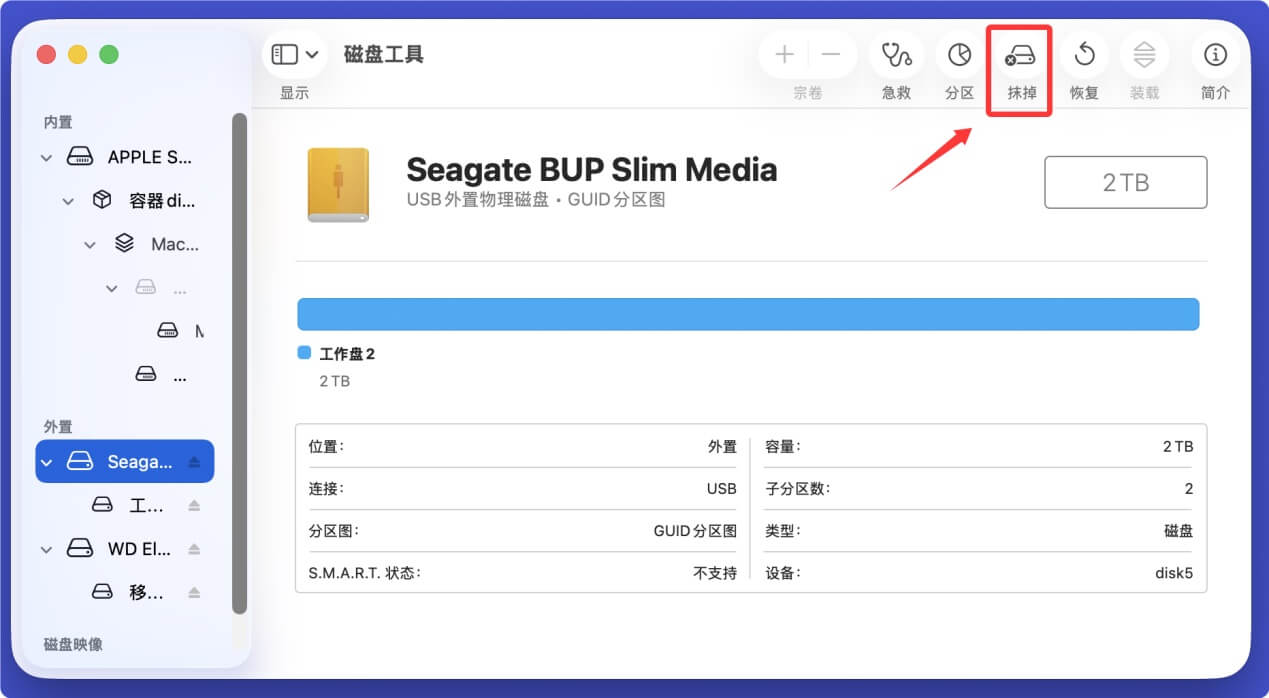Click the blue 工作盘2 partition bar
The width and height of the screenshot is (1269, 698).
(748, 313)
